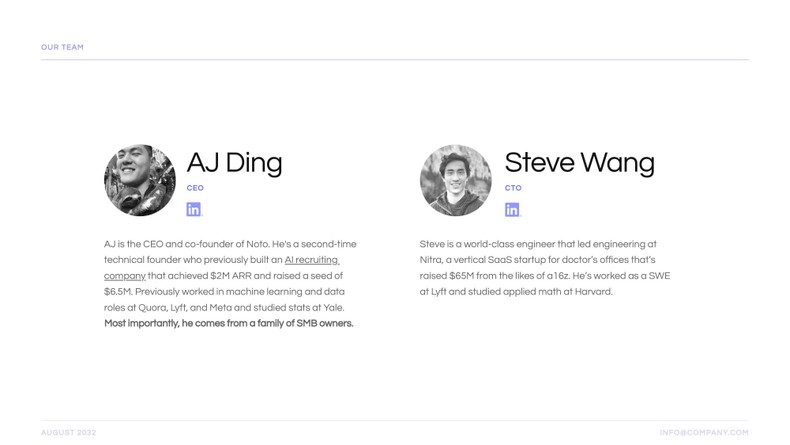
Task: Click the CTO title label
Action: [513, 188]
